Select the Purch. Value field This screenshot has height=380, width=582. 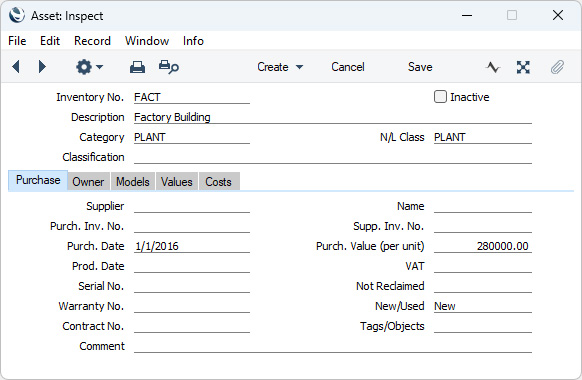click(x=483, y=246)
